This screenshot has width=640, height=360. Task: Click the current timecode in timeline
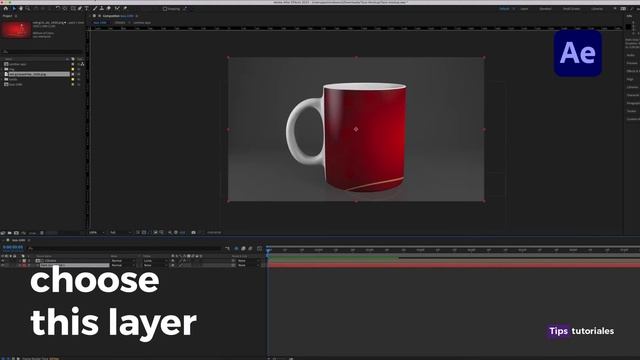tap(13, 247)
